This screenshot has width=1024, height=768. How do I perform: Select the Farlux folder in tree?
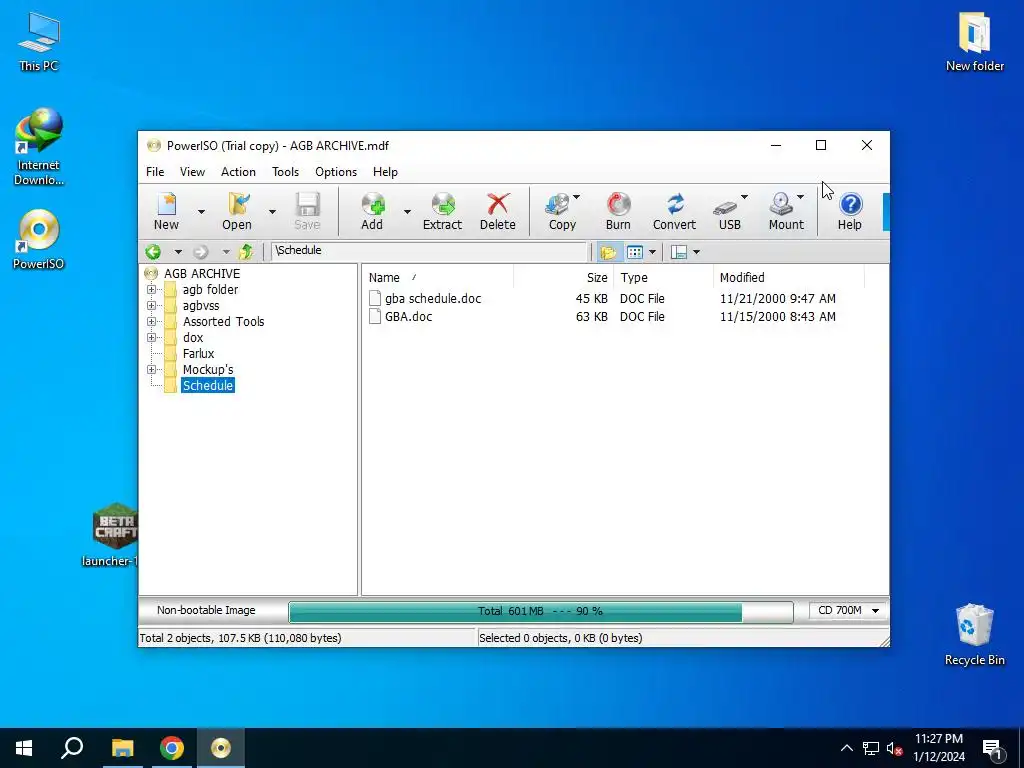click(x=199, y=354)
